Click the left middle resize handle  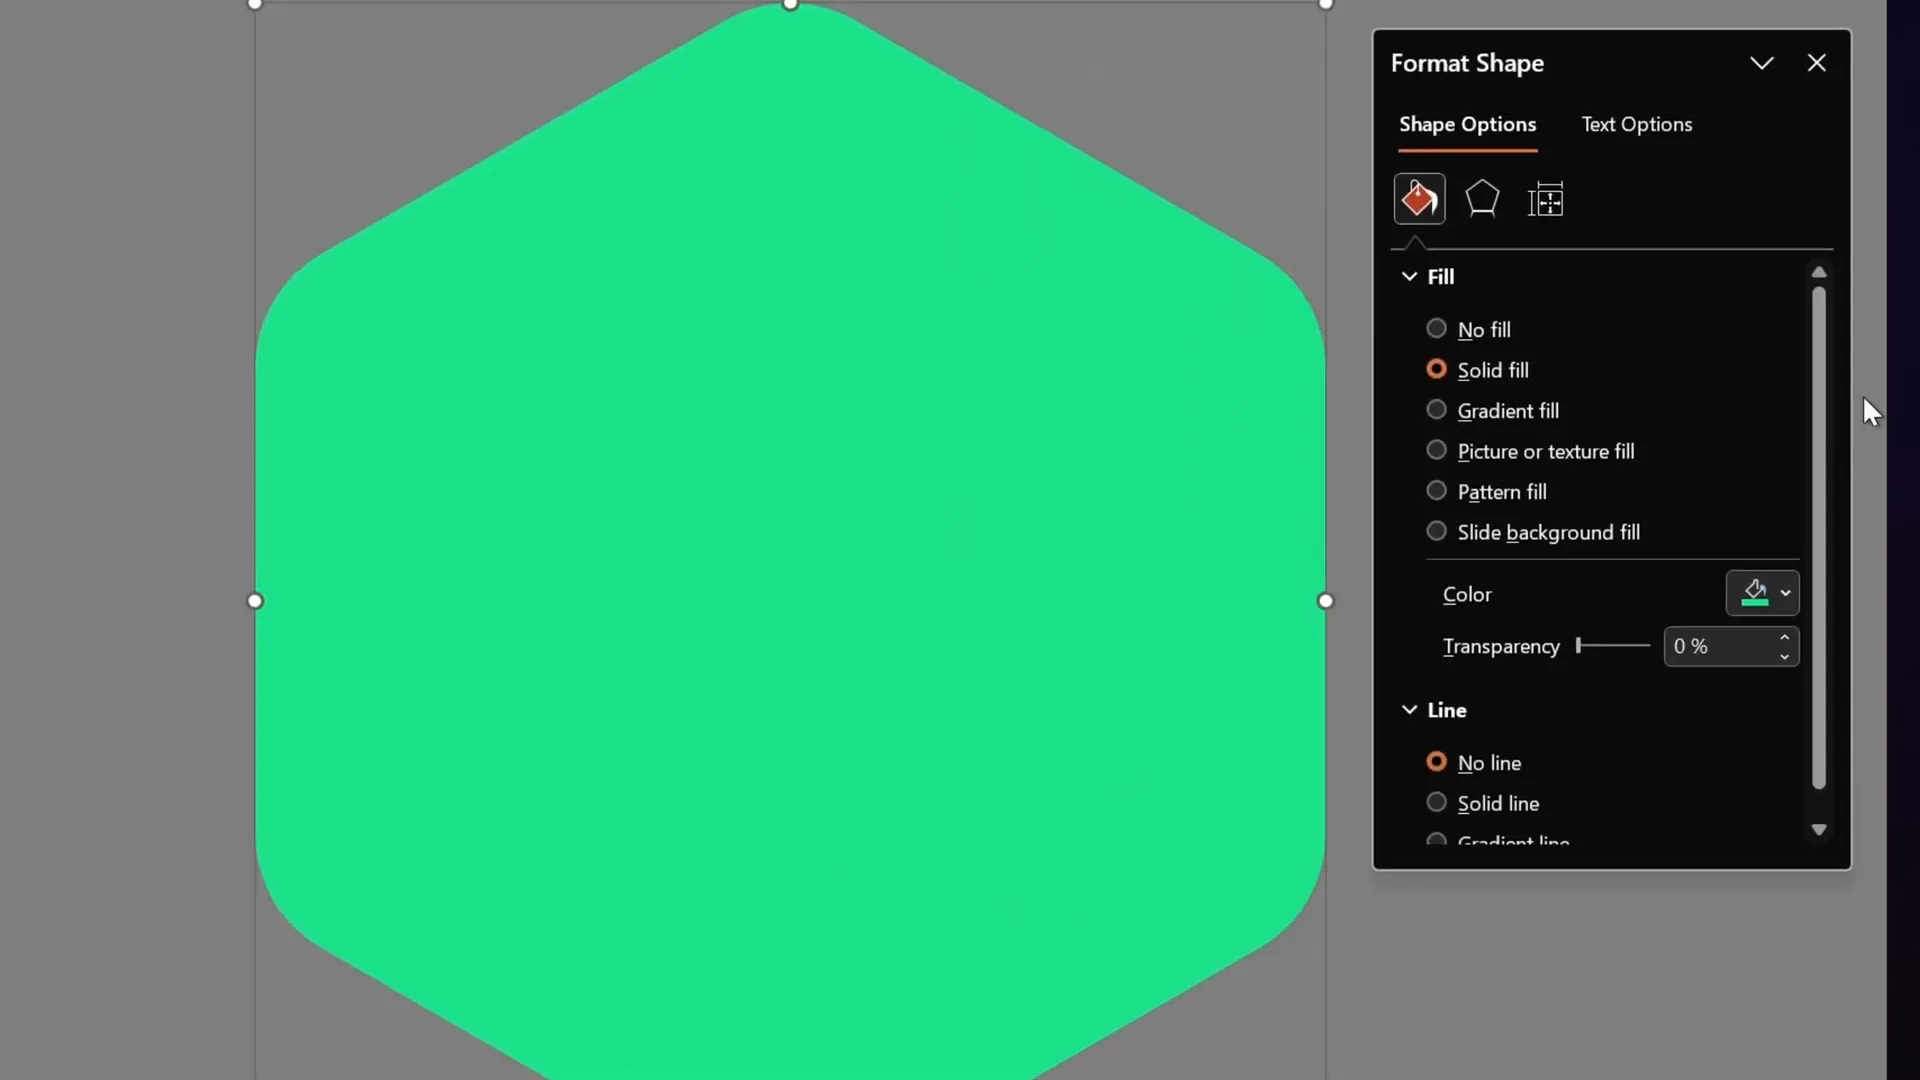pos(255,601)
